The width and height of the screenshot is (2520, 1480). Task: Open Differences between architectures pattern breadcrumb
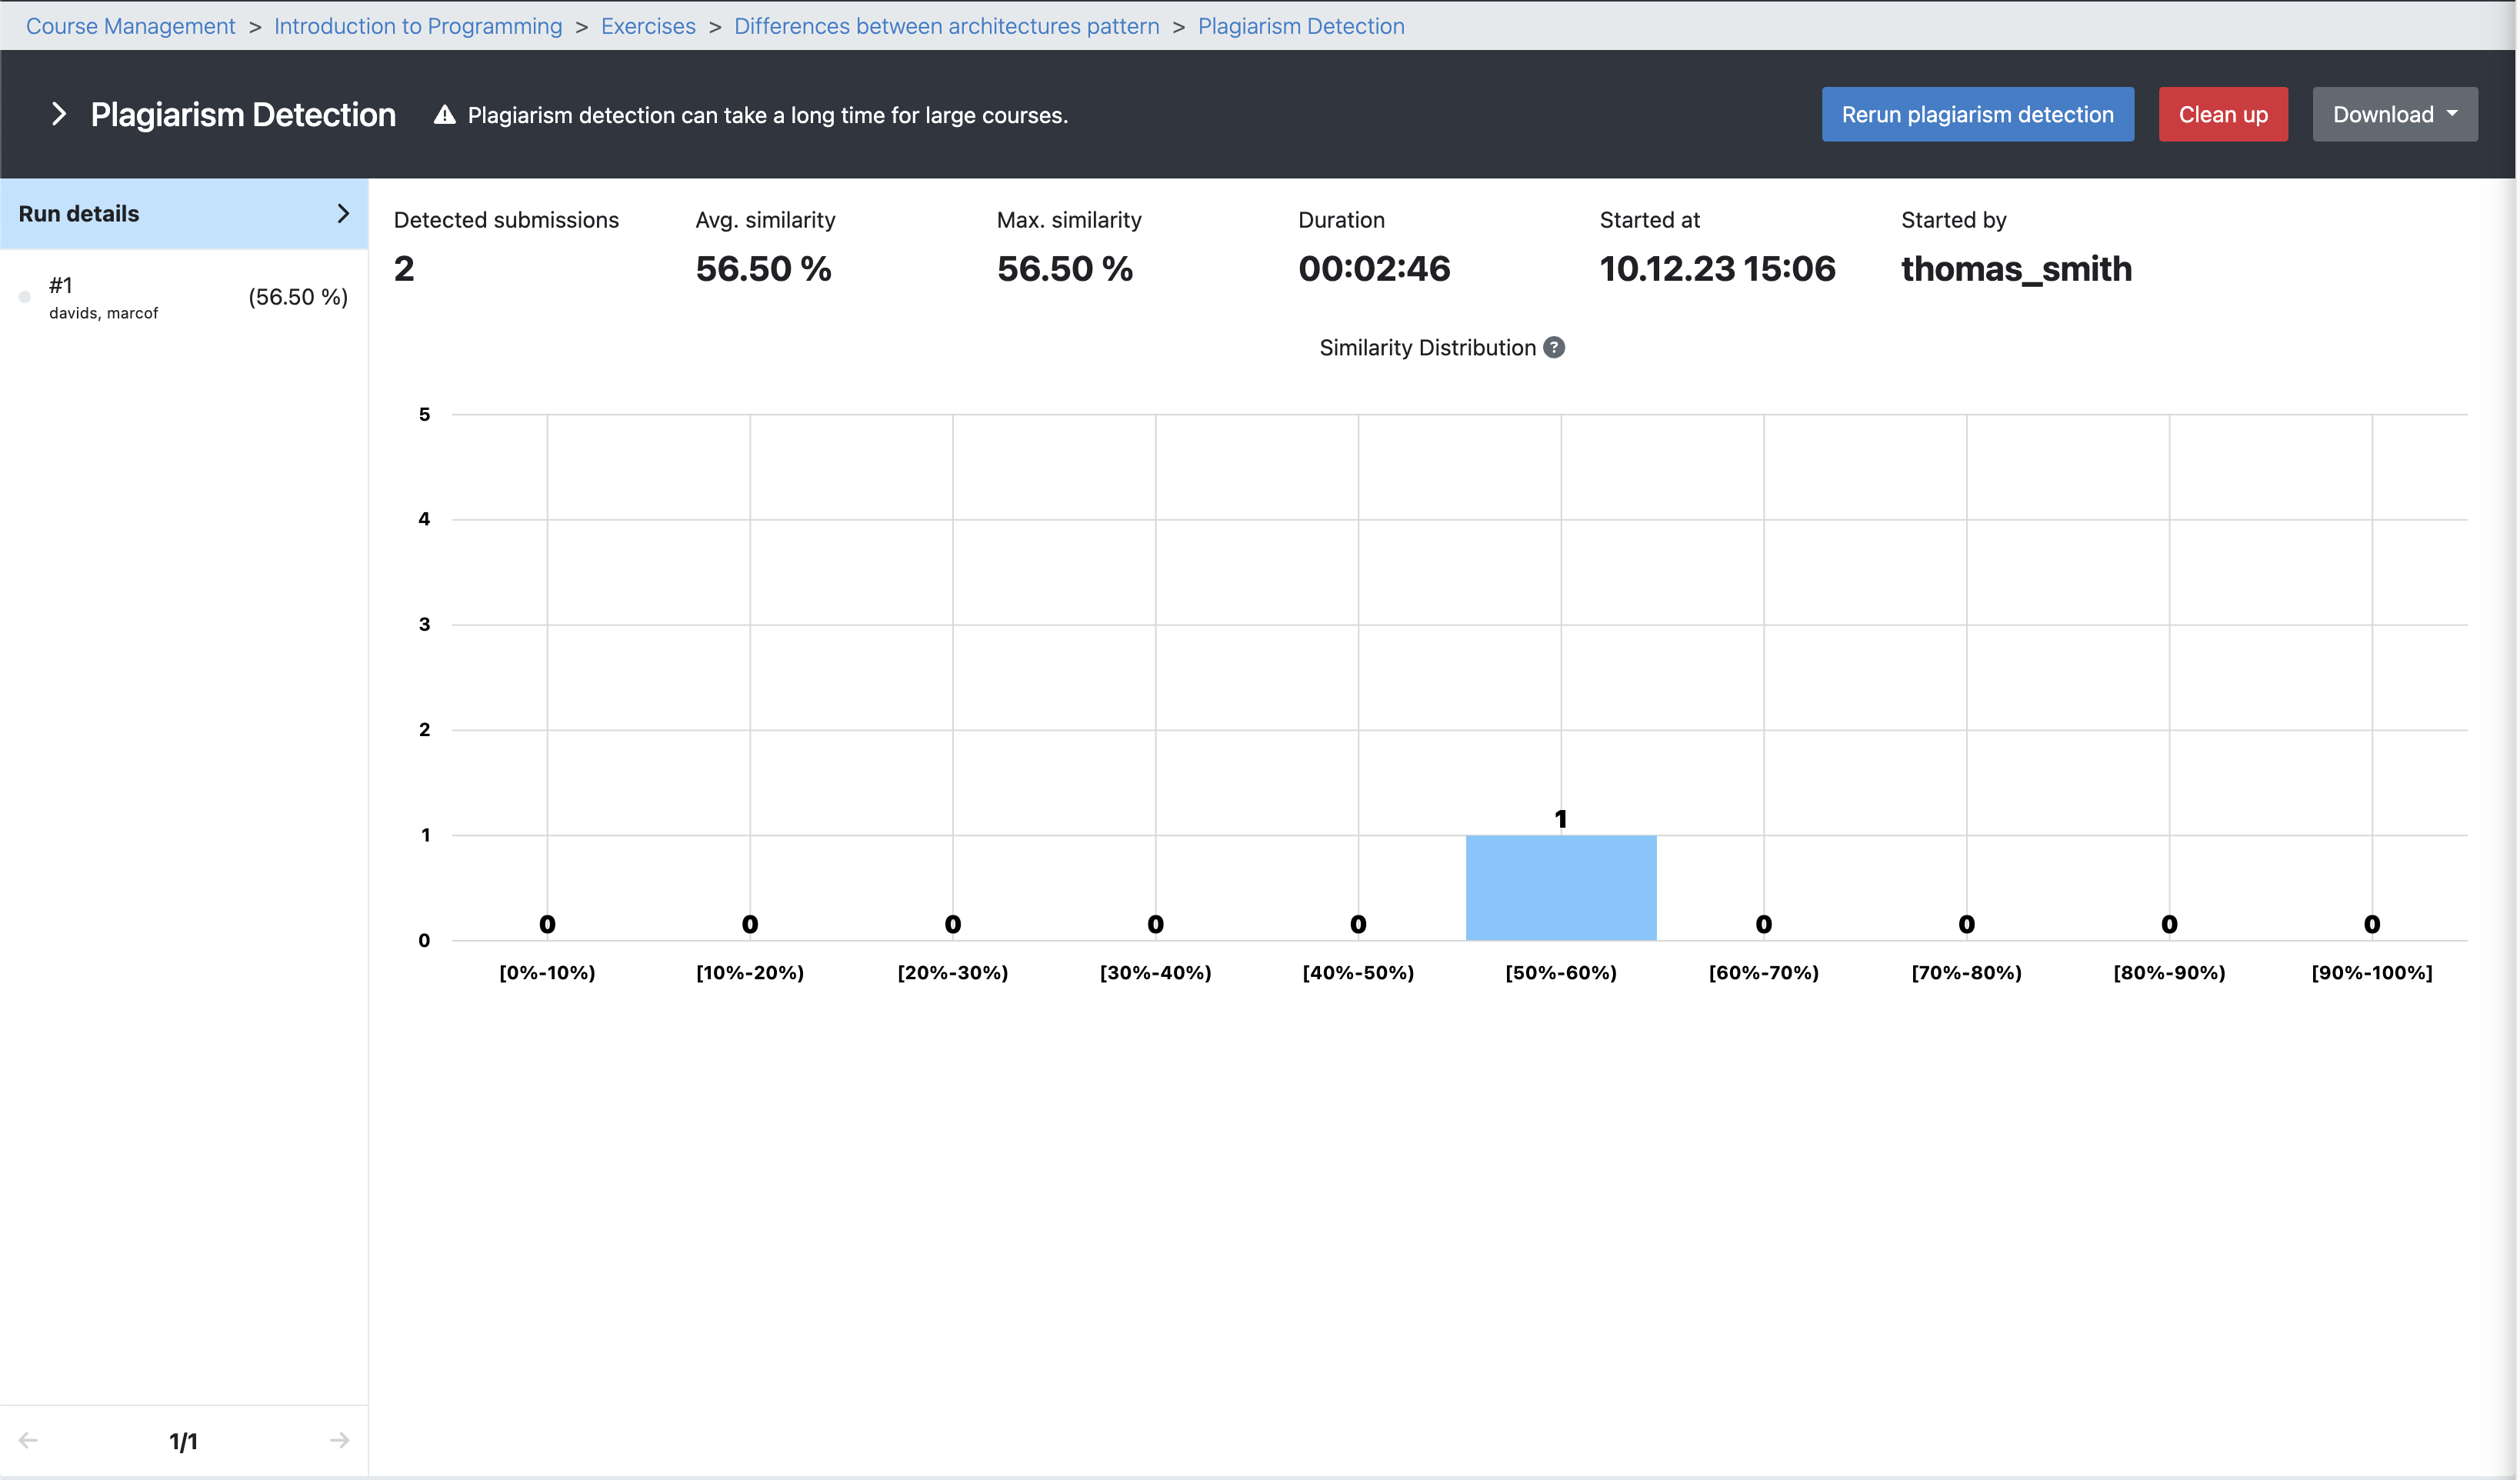pyautogui.click(x=946, y=26)
